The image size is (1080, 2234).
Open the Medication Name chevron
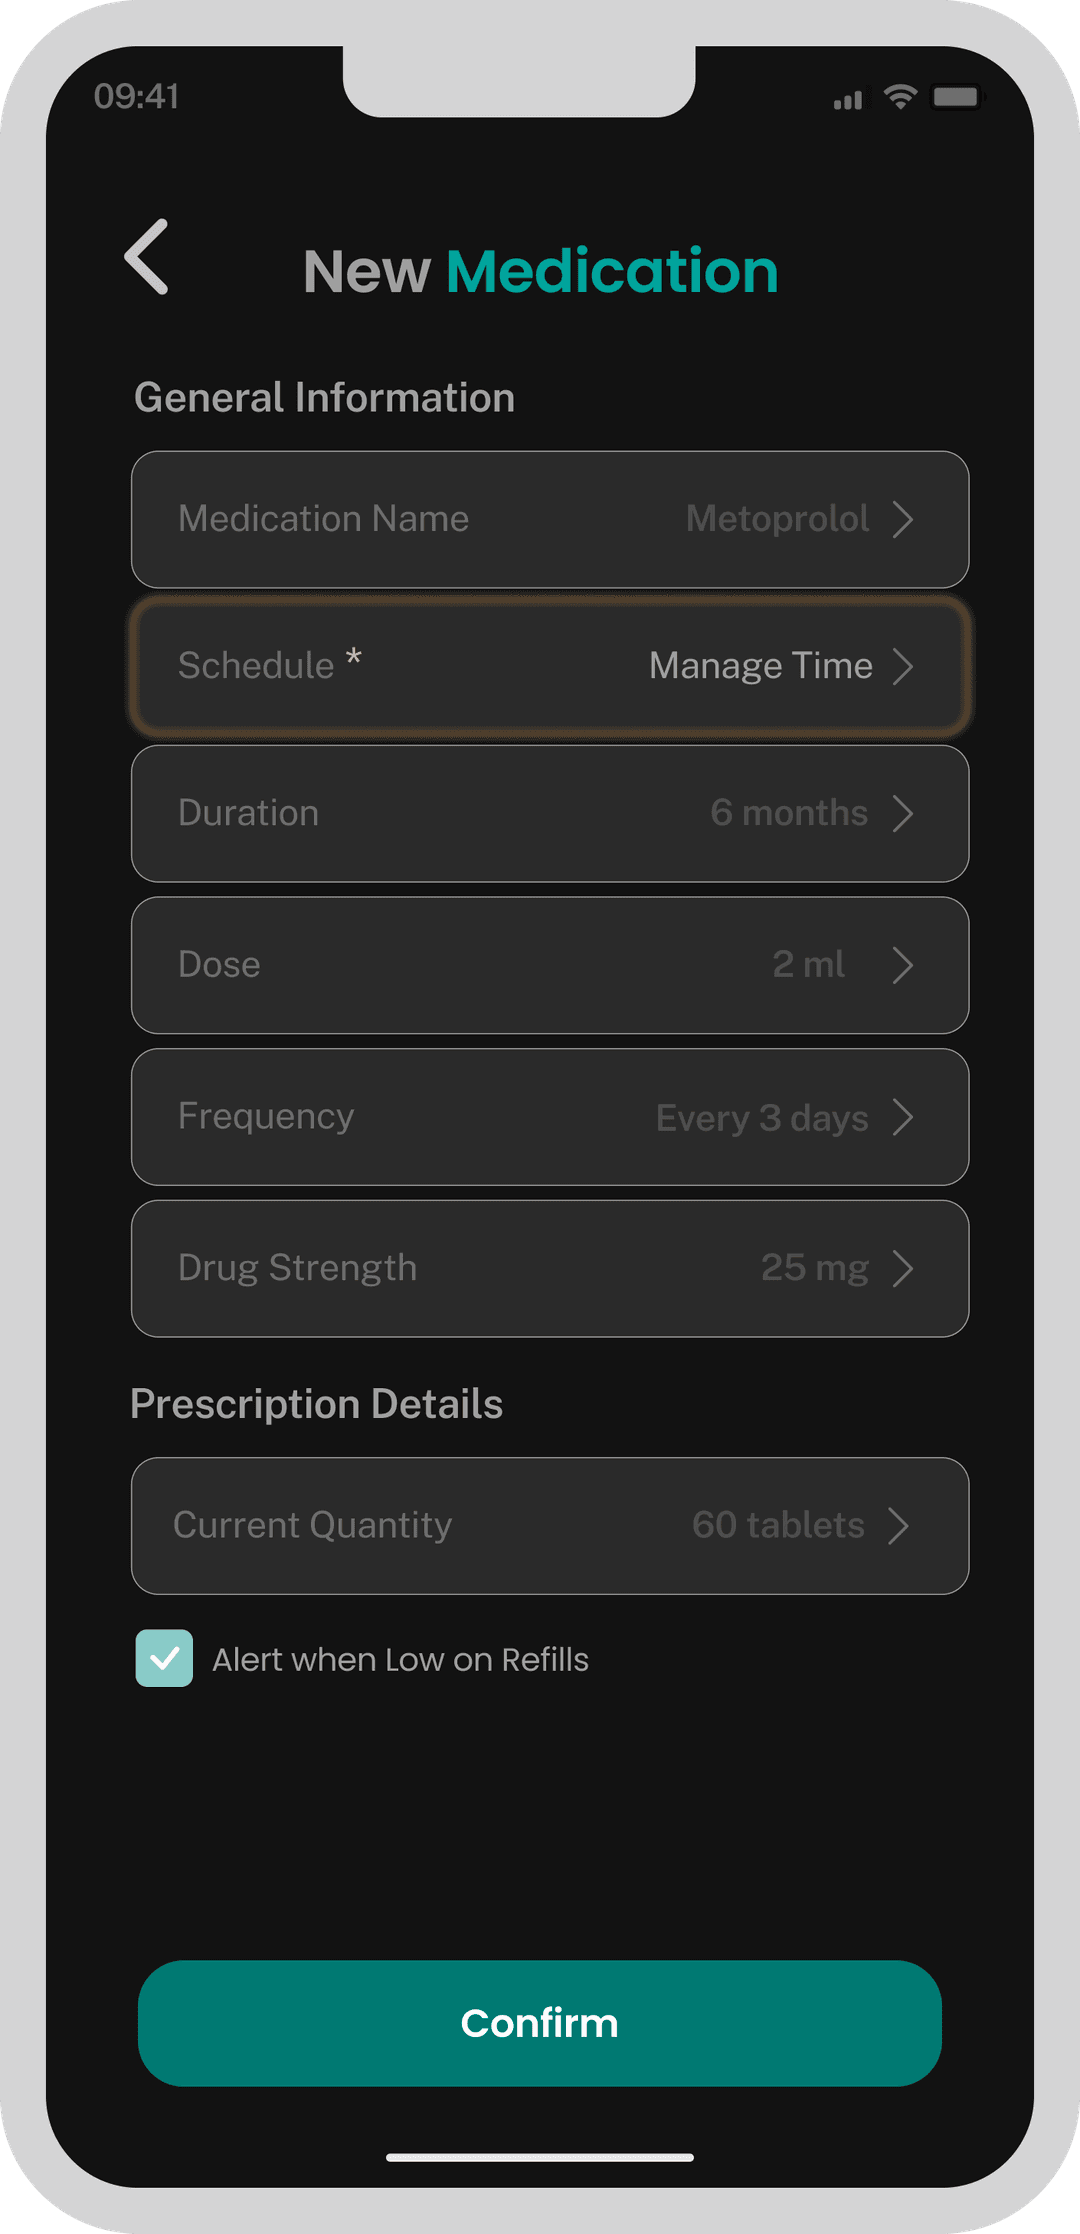coord(903,519)
